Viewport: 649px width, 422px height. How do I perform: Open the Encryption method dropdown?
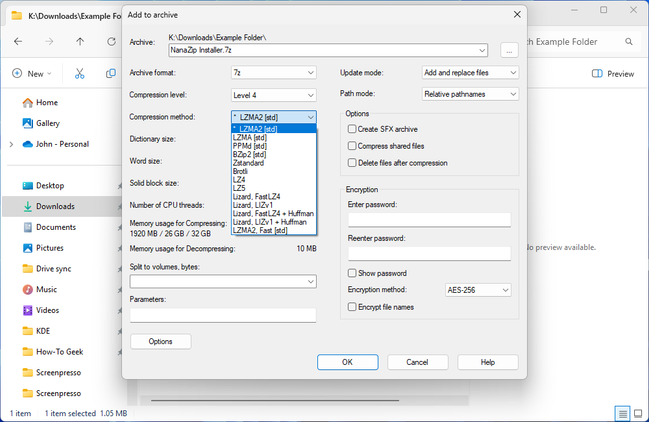tap(478, 290)
